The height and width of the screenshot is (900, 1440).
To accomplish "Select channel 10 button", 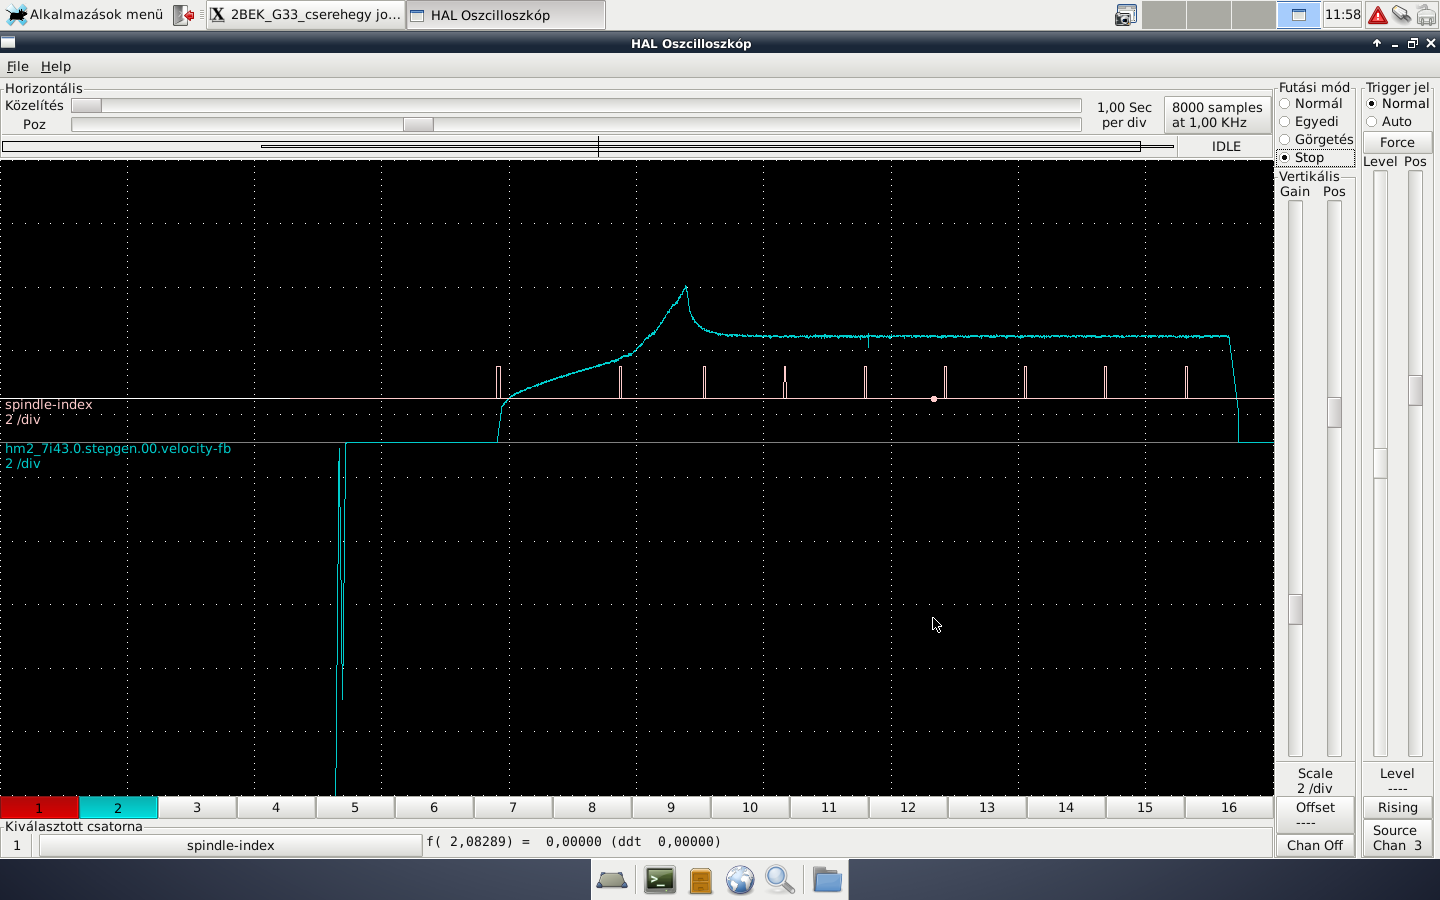I will 750,807.
